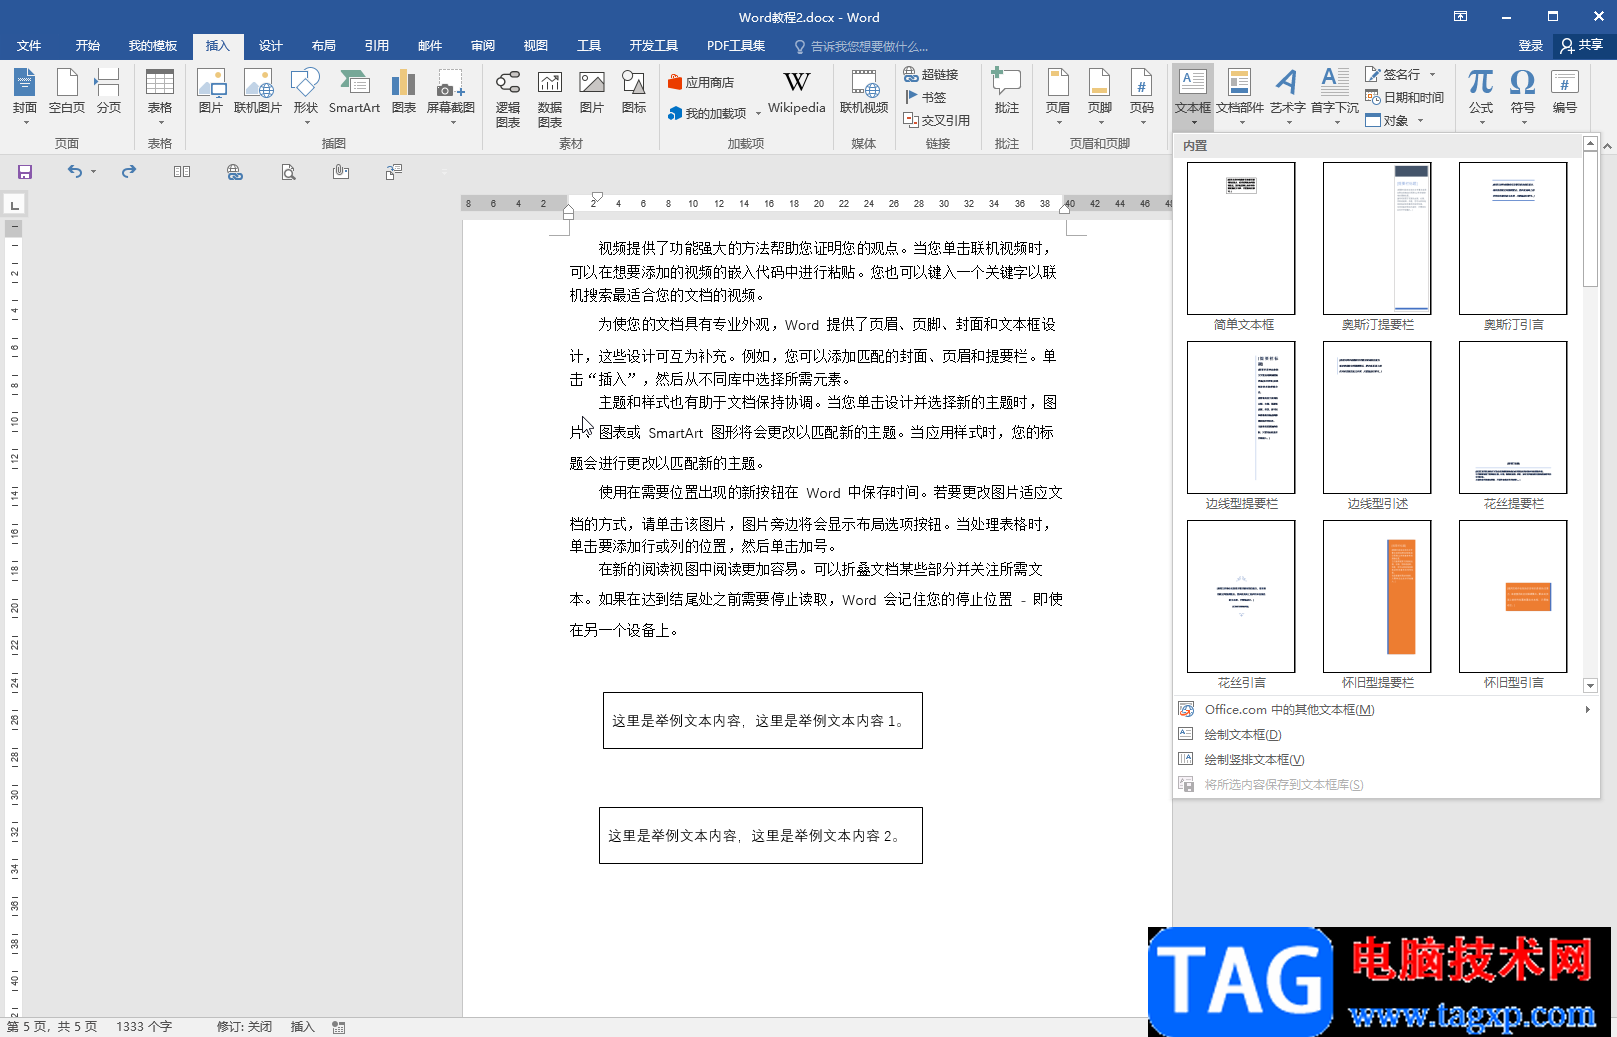Insert a cross-reference (交叉引用)

click(x=937, y=120)
